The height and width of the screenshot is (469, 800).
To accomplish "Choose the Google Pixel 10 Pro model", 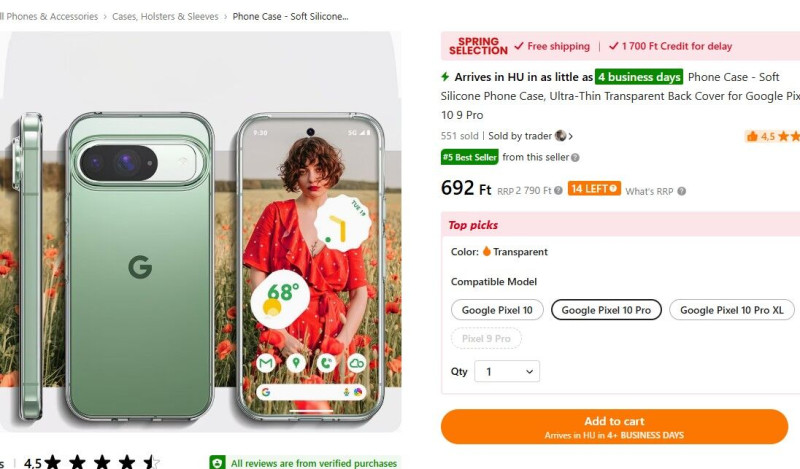I will click(x=606, y=310).
